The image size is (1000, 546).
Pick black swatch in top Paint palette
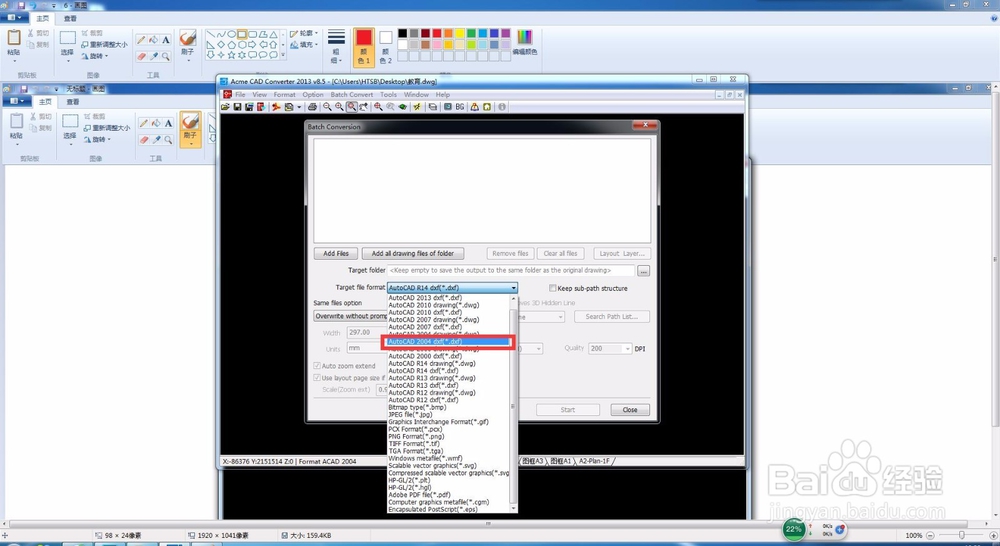tap(402, 33)
